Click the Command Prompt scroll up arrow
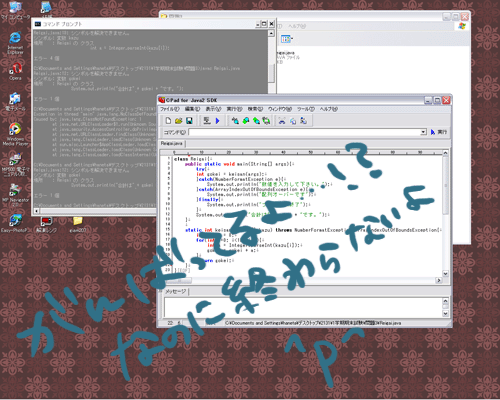This screenshot has height=400, width=500. (x=271, y=33)
